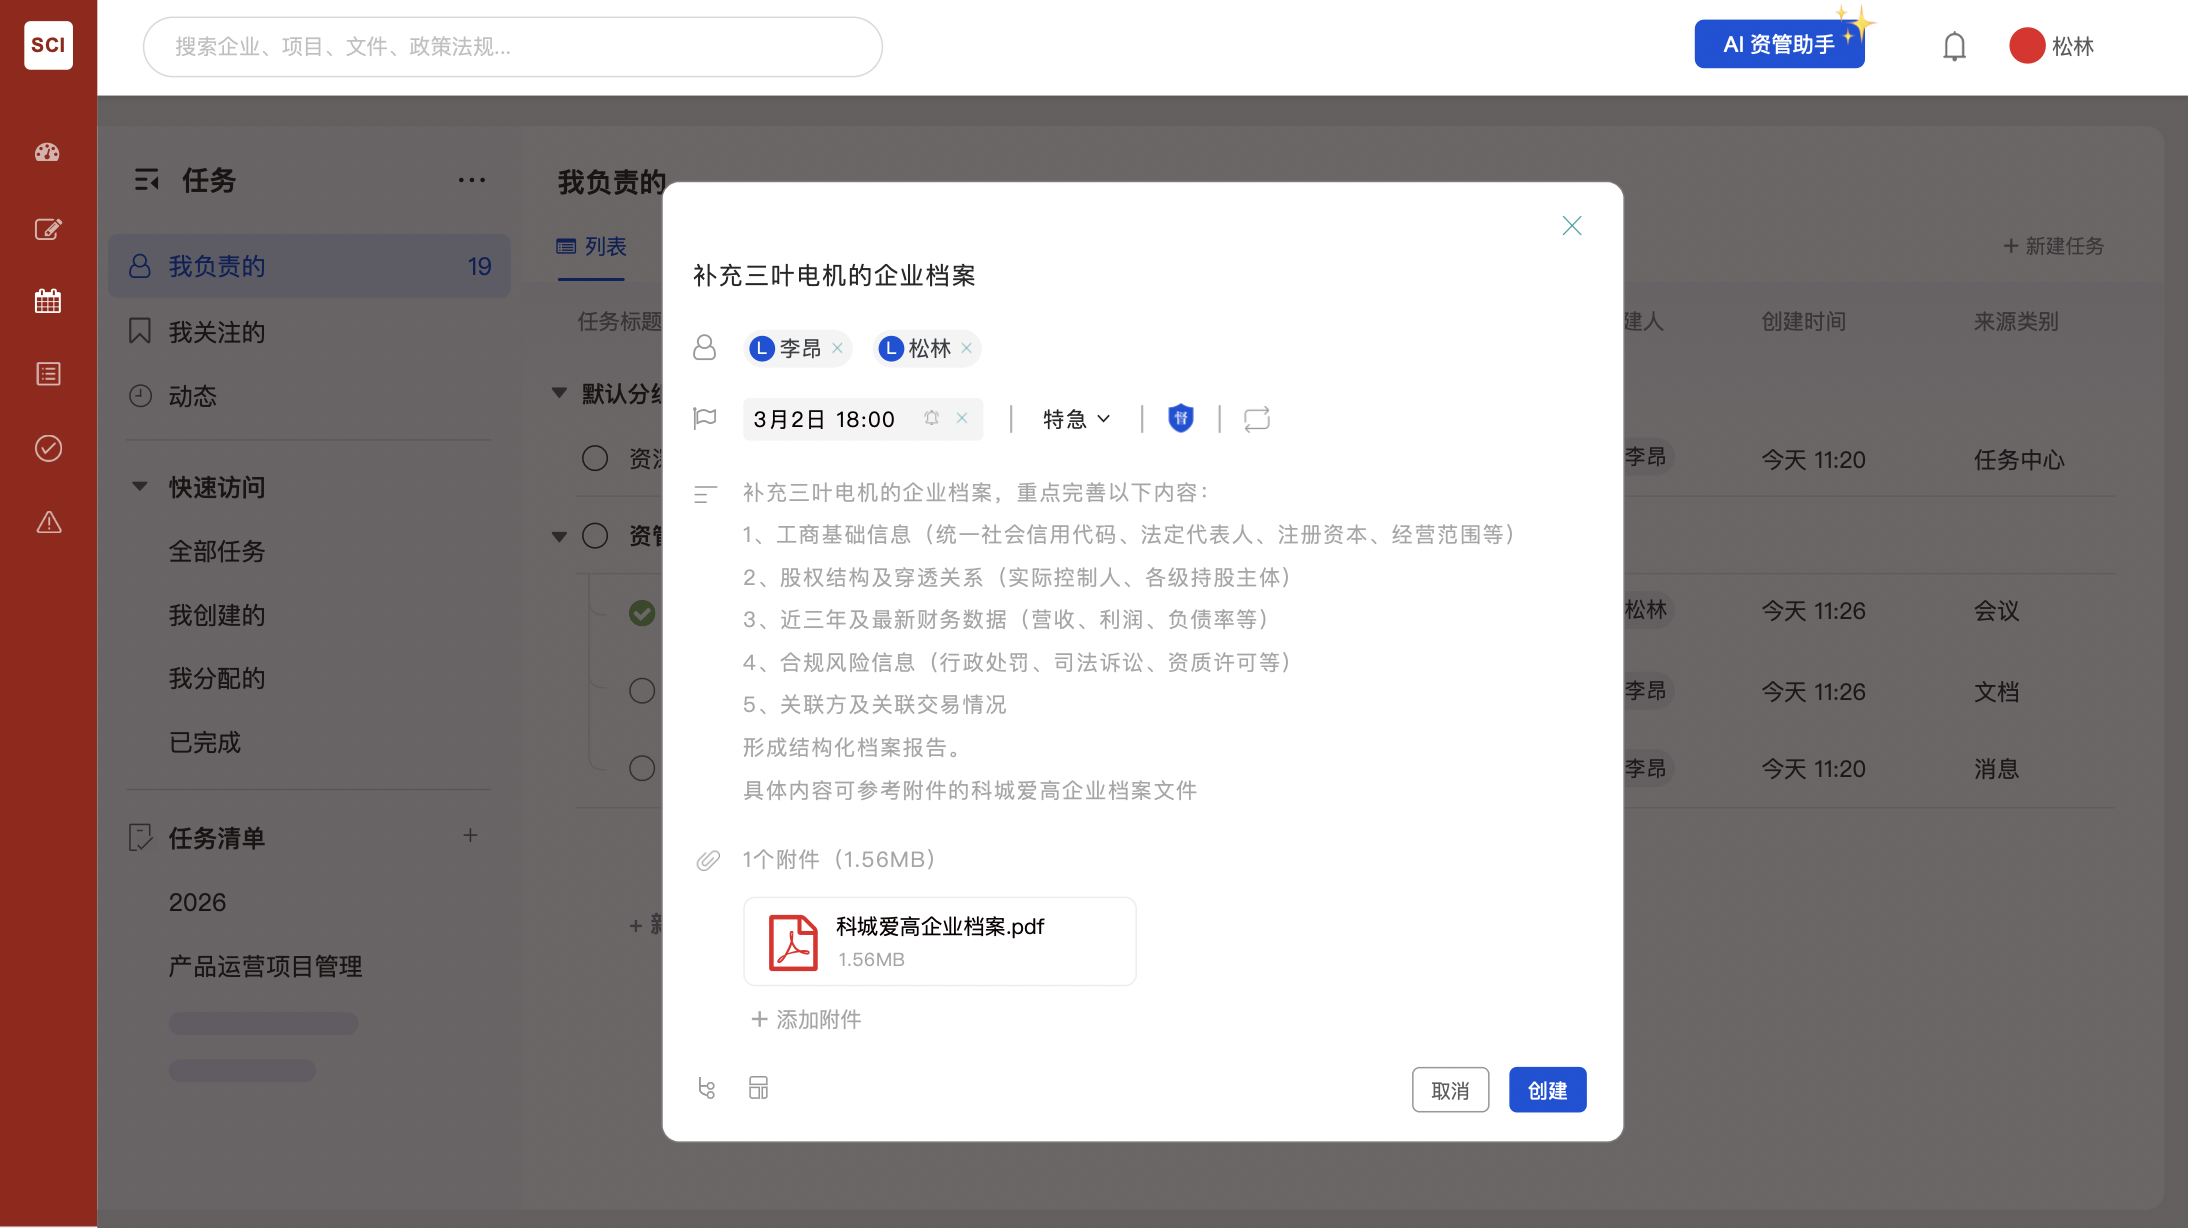Click into the task description text area
This screenshot has height=1228, width=2188.
1130,641
